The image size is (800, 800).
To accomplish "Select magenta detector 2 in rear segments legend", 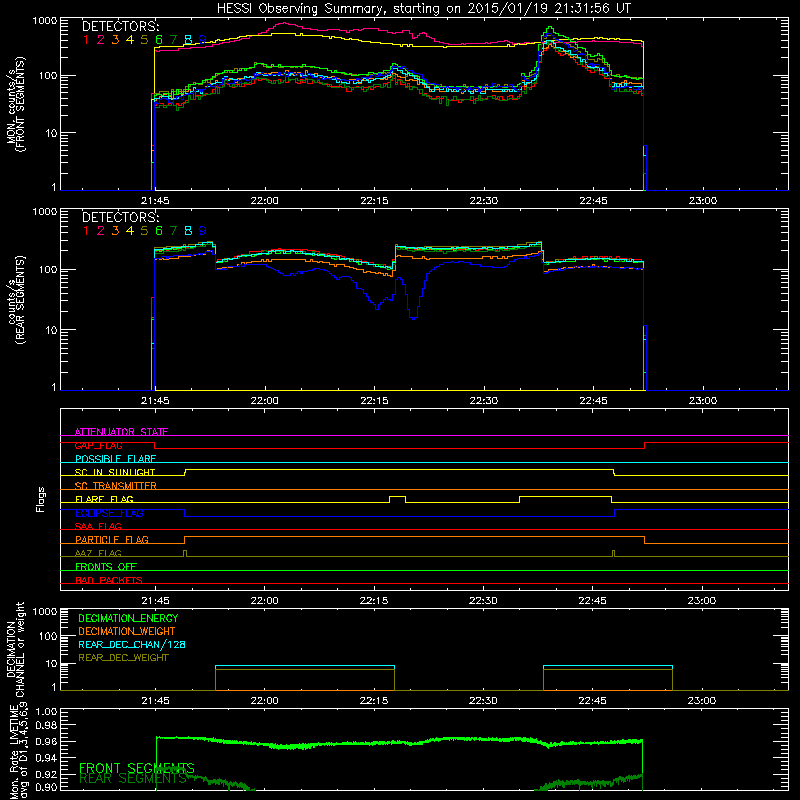I will click(101, 231).
